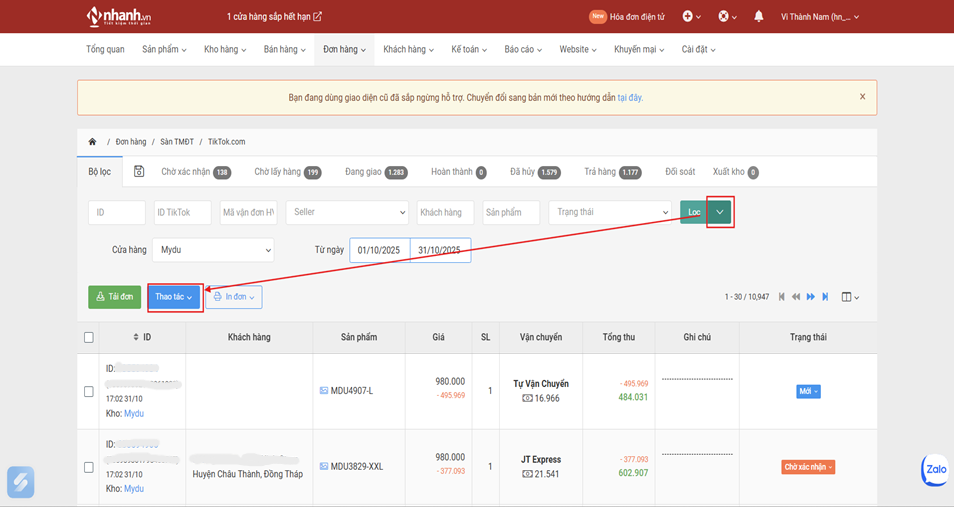The image size is (954, 507).
Task: Open the In đơn print dropdown
Action: pyautogui.click(x=234, y=297)
